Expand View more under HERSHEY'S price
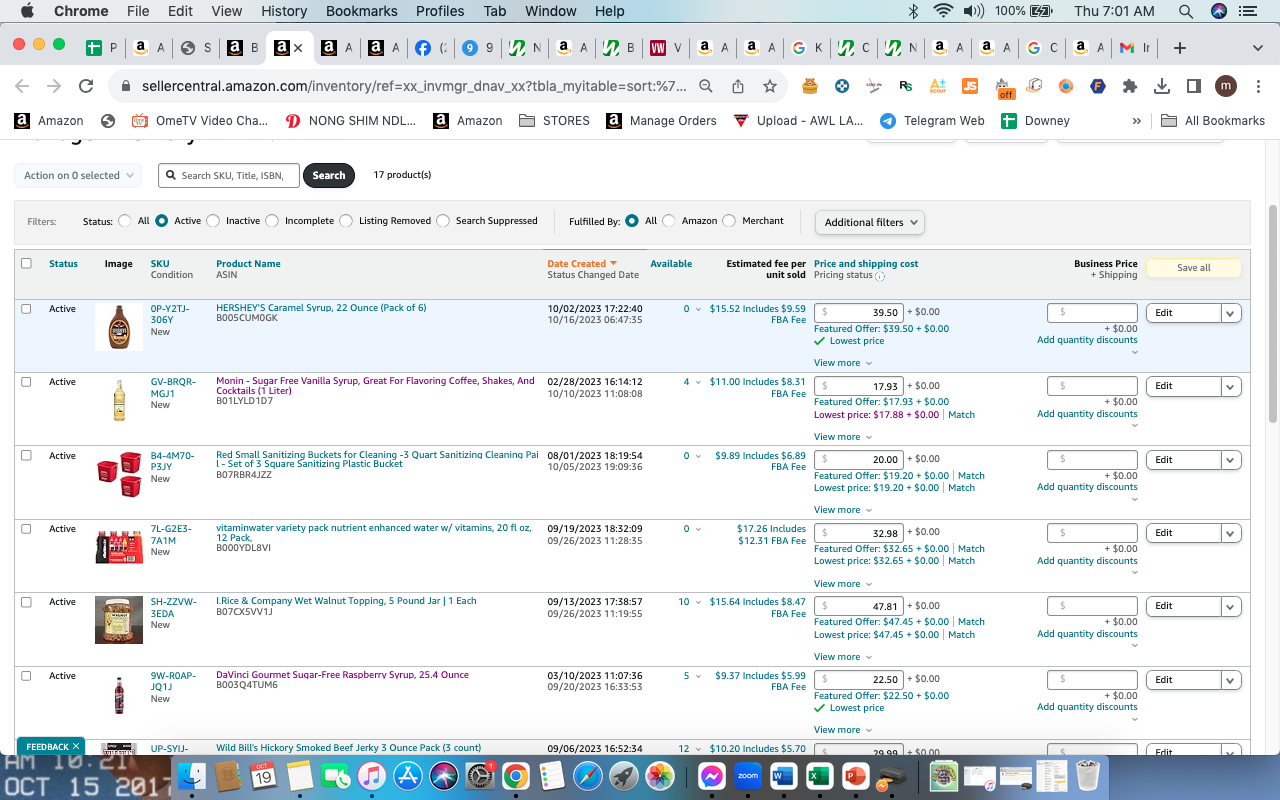Viewport: 1280px width, 800px height. (x=843, y=363)
